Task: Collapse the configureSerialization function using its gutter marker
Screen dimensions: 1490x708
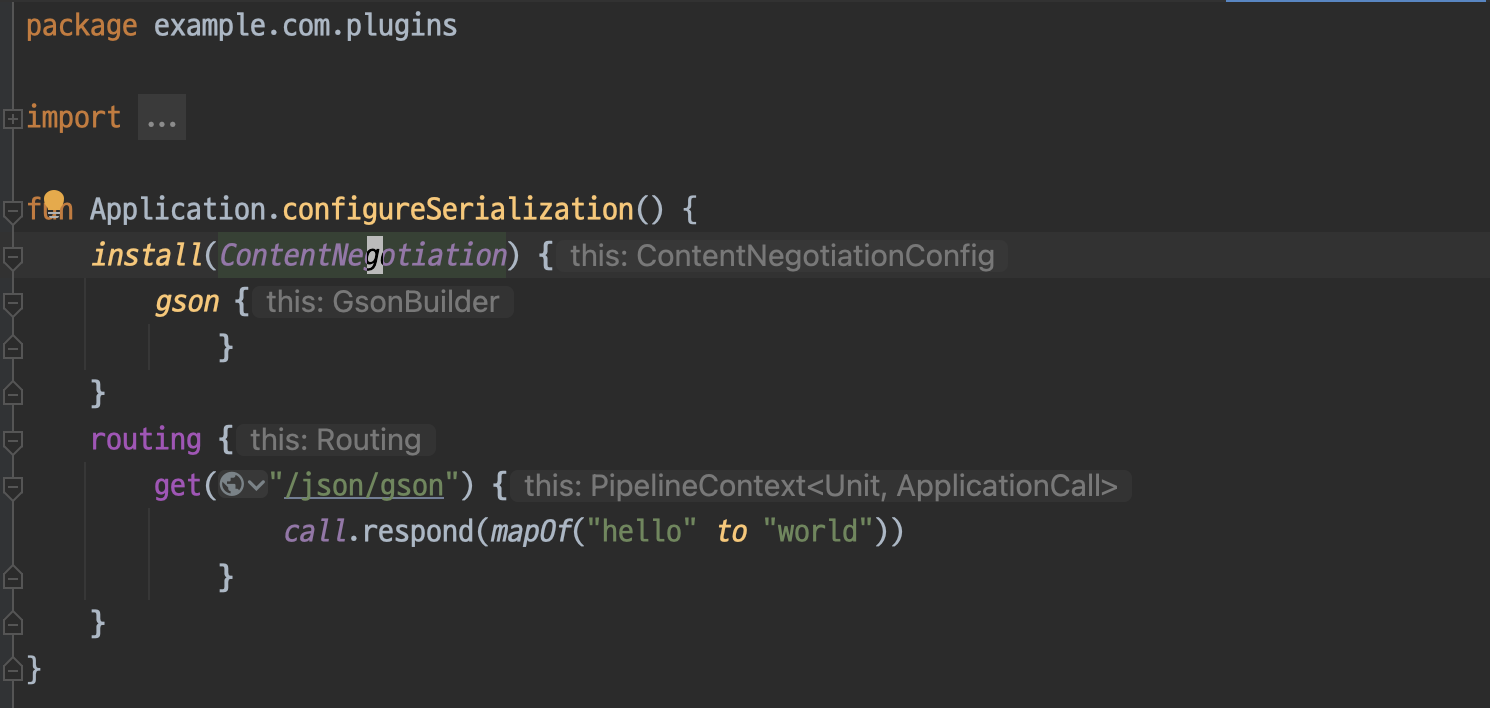Action: [x=12, y=211]
